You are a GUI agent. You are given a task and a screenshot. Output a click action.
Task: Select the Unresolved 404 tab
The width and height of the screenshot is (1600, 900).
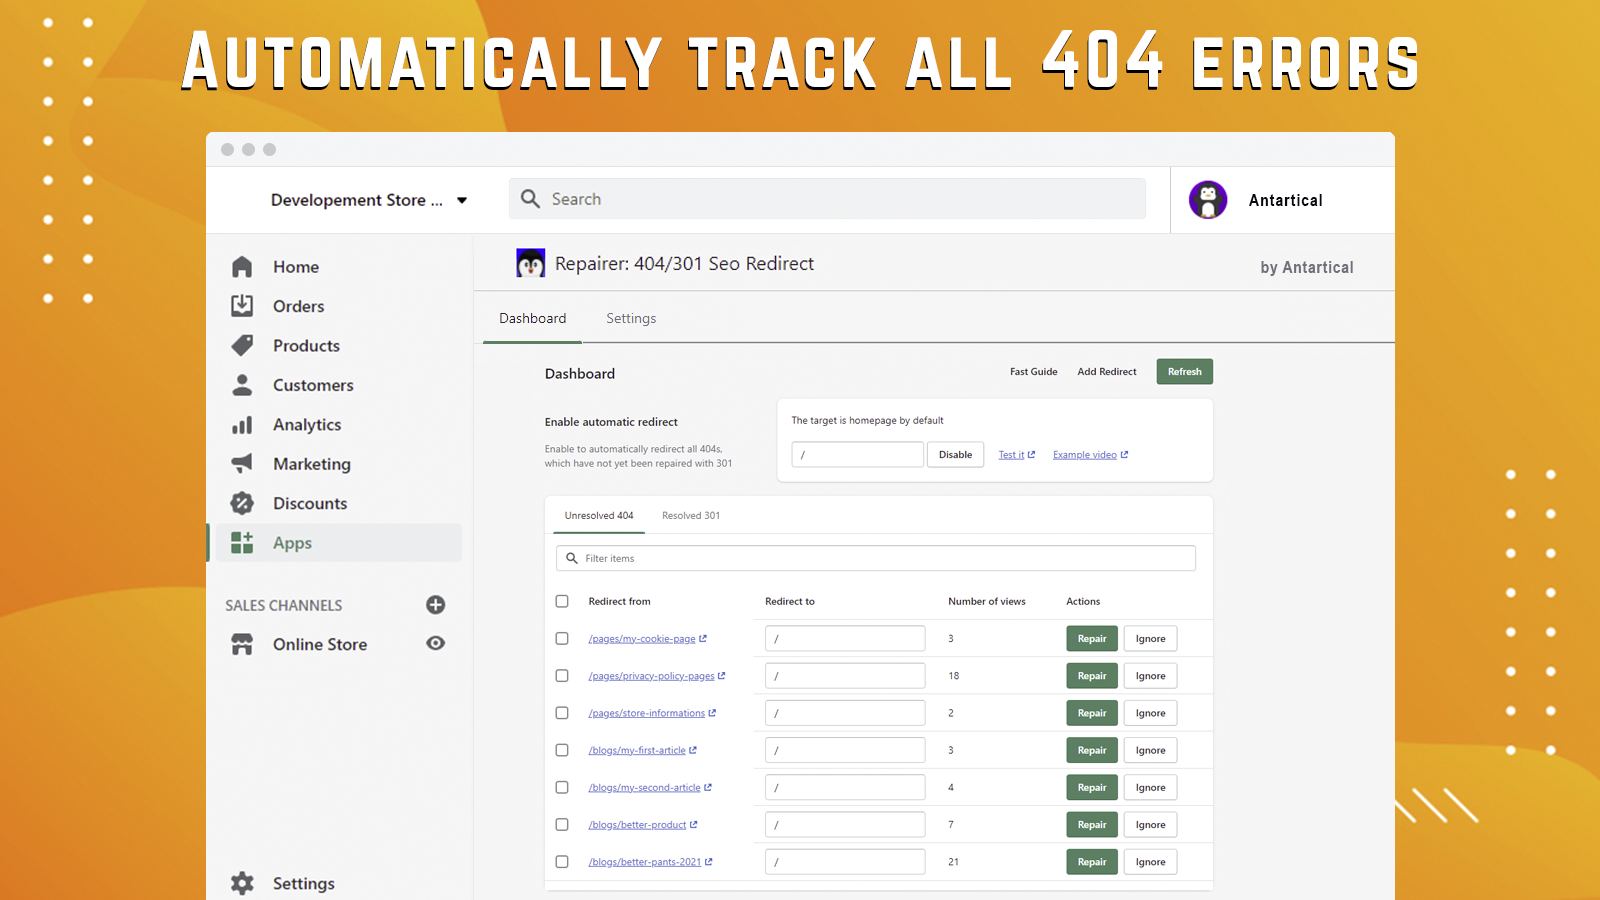tap(599, 515)
